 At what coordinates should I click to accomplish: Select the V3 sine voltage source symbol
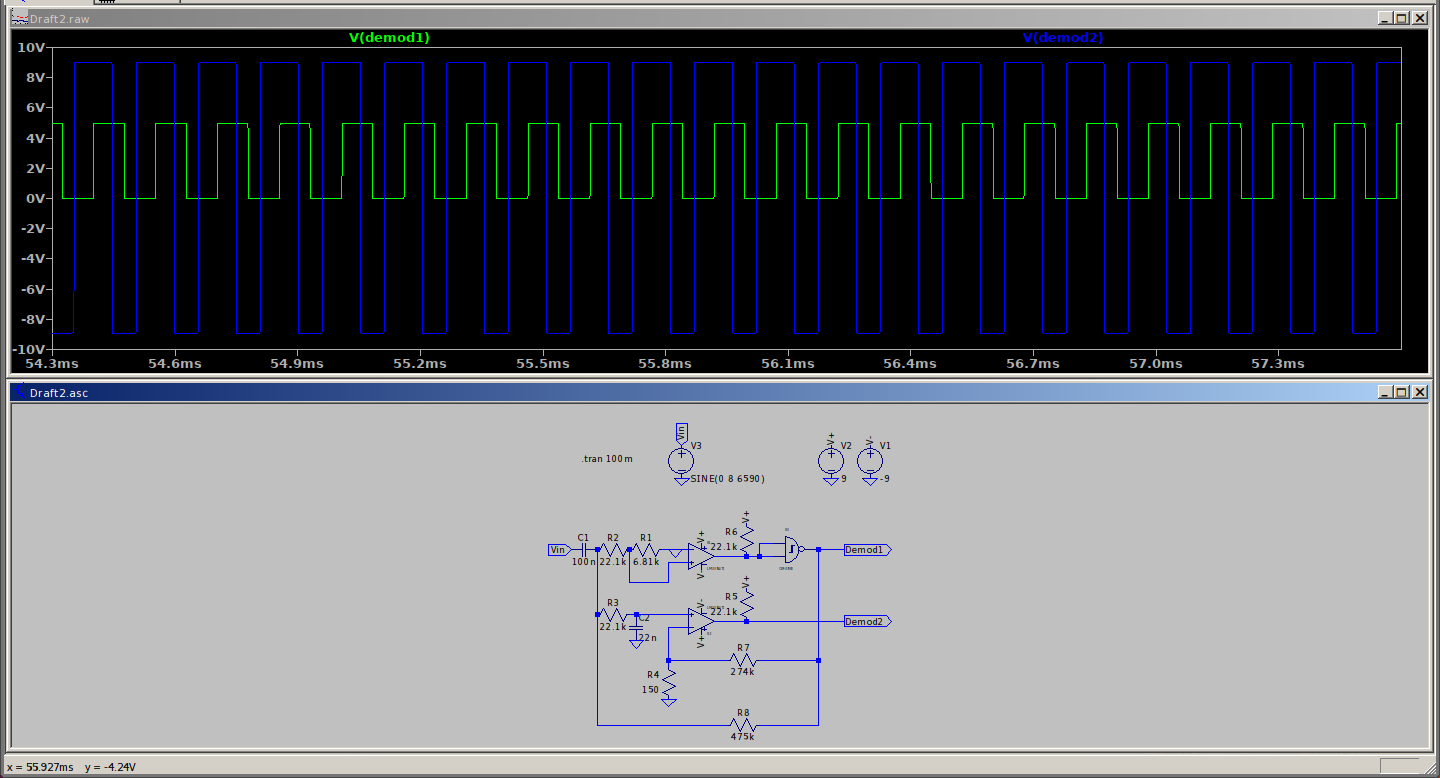(x=681, y=460)
